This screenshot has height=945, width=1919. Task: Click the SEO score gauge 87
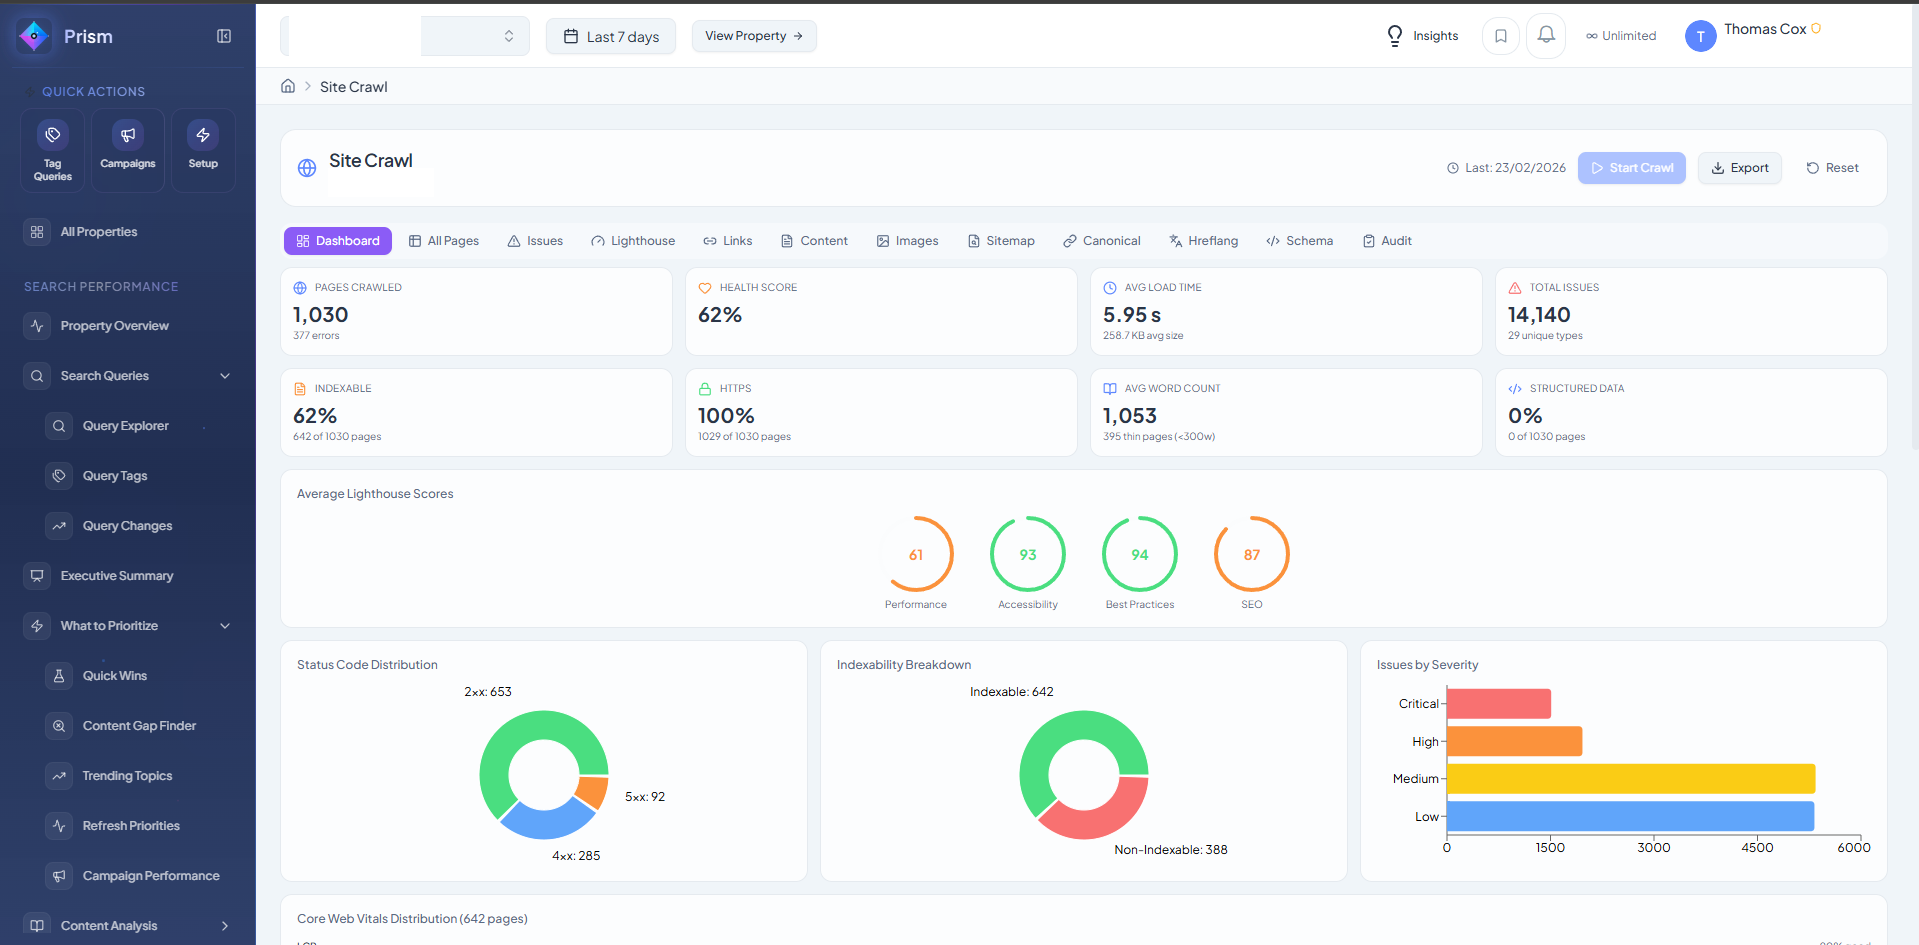pos(1252,554)
